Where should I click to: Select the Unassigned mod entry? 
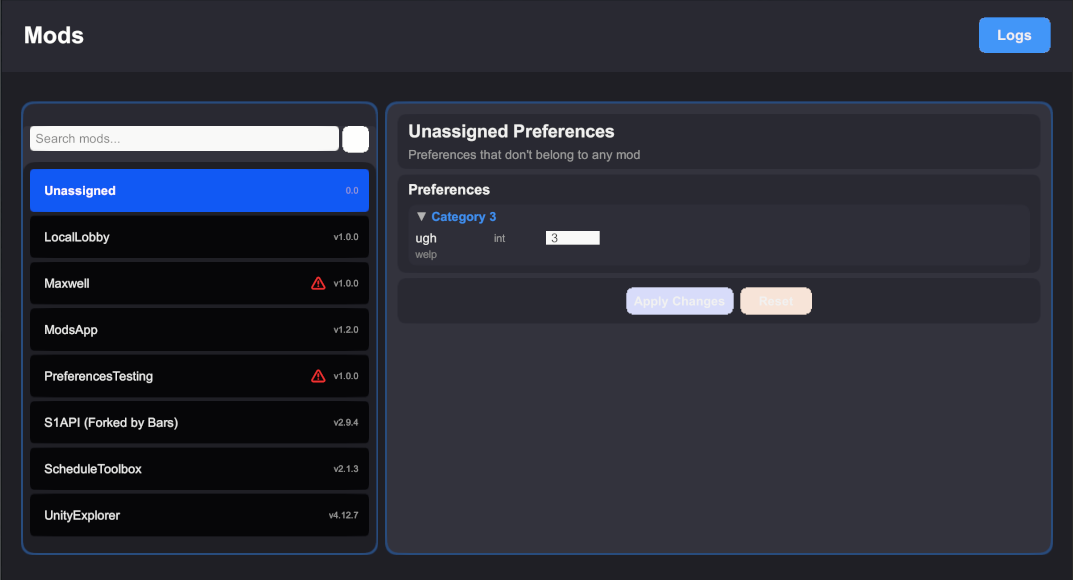[x=199, y=190]
